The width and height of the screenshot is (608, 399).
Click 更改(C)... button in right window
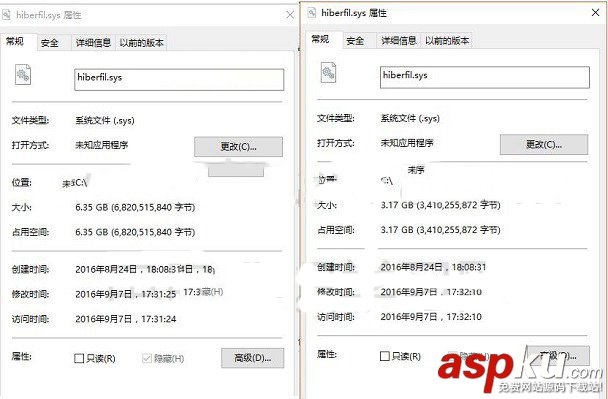544,144
